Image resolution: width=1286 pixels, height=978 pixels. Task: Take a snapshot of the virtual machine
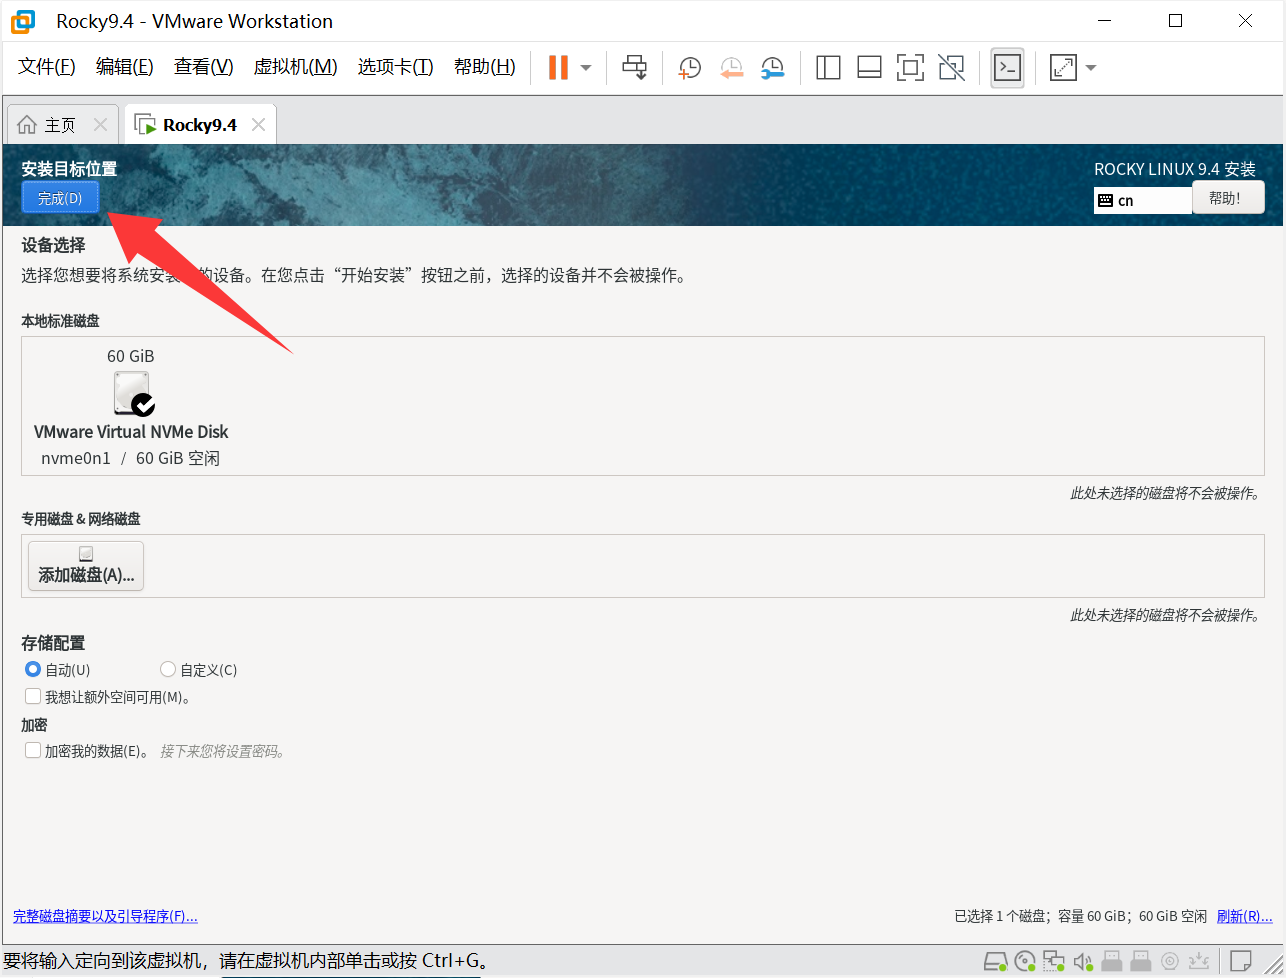(x=690, y=68)
